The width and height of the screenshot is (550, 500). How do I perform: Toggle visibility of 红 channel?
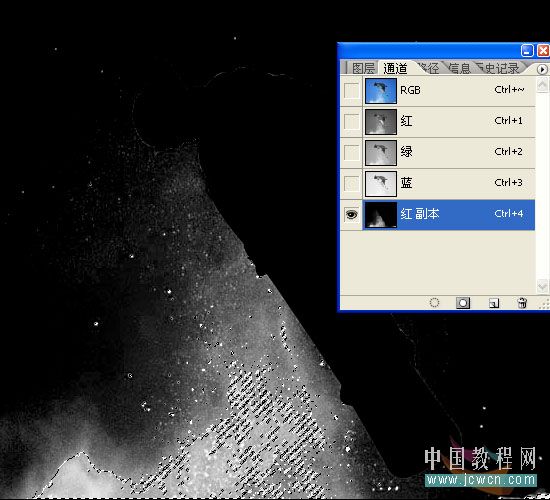click(x=351, y=122)
